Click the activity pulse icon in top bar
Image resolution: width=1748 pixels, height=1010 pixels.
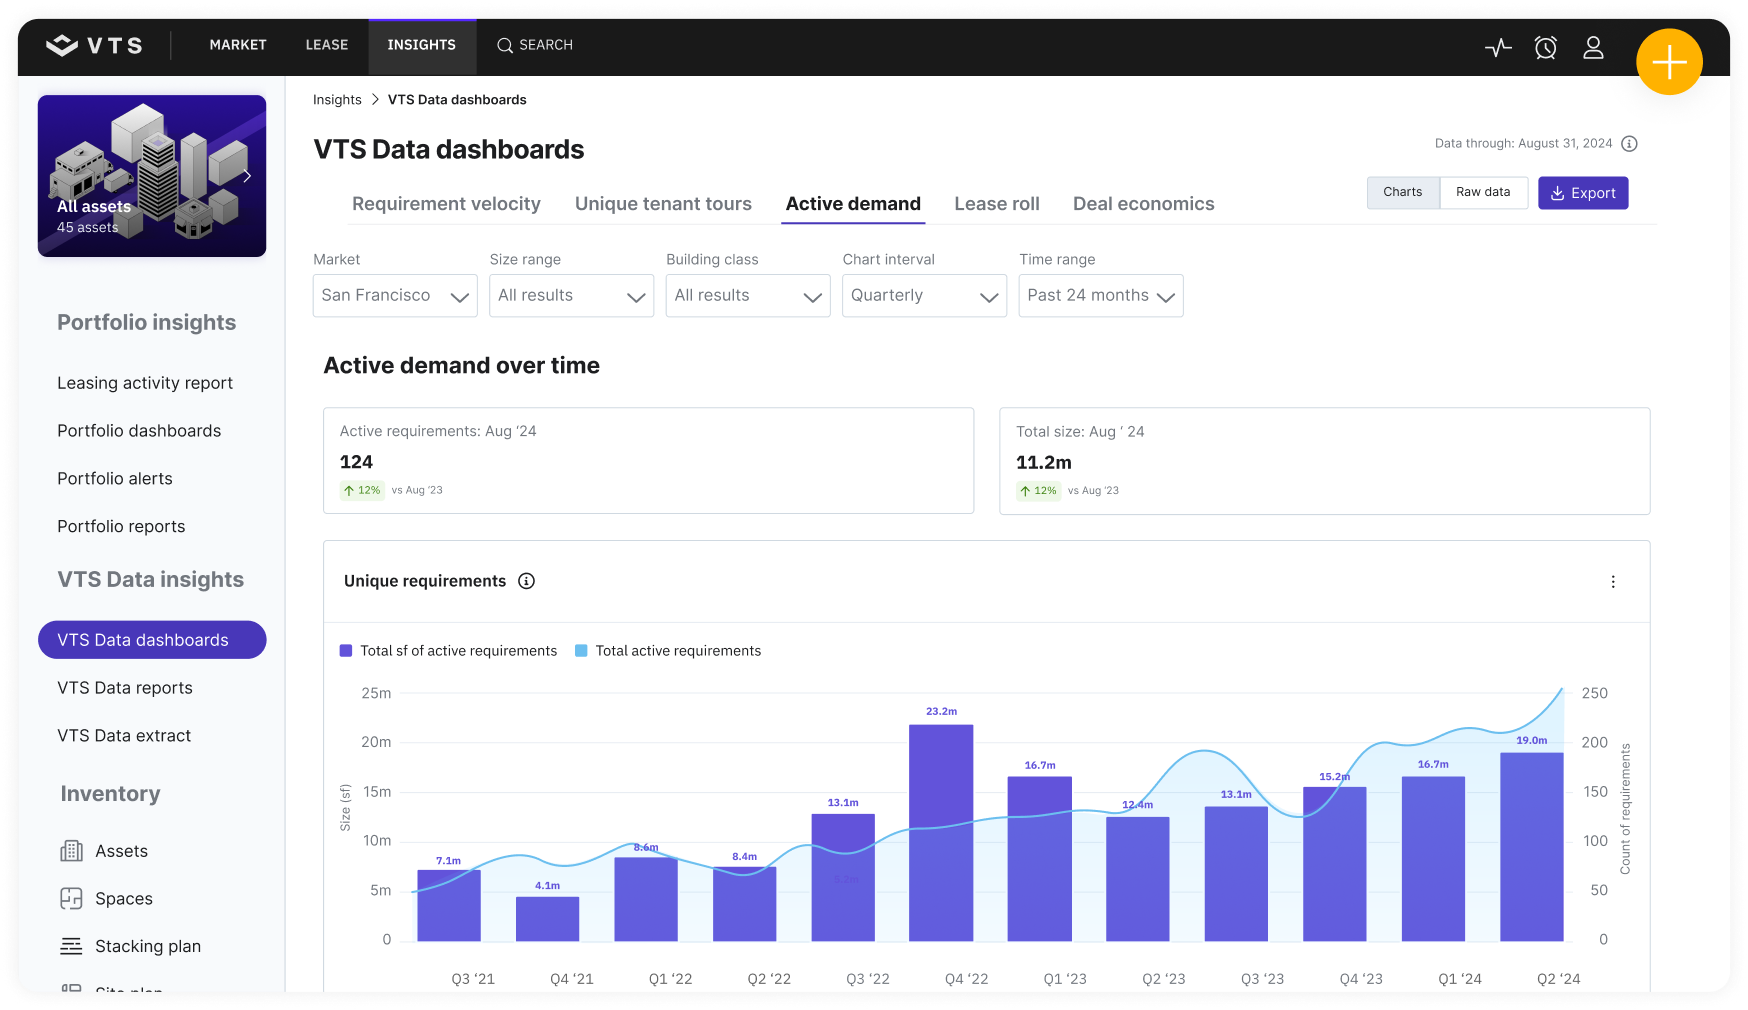1497,47
